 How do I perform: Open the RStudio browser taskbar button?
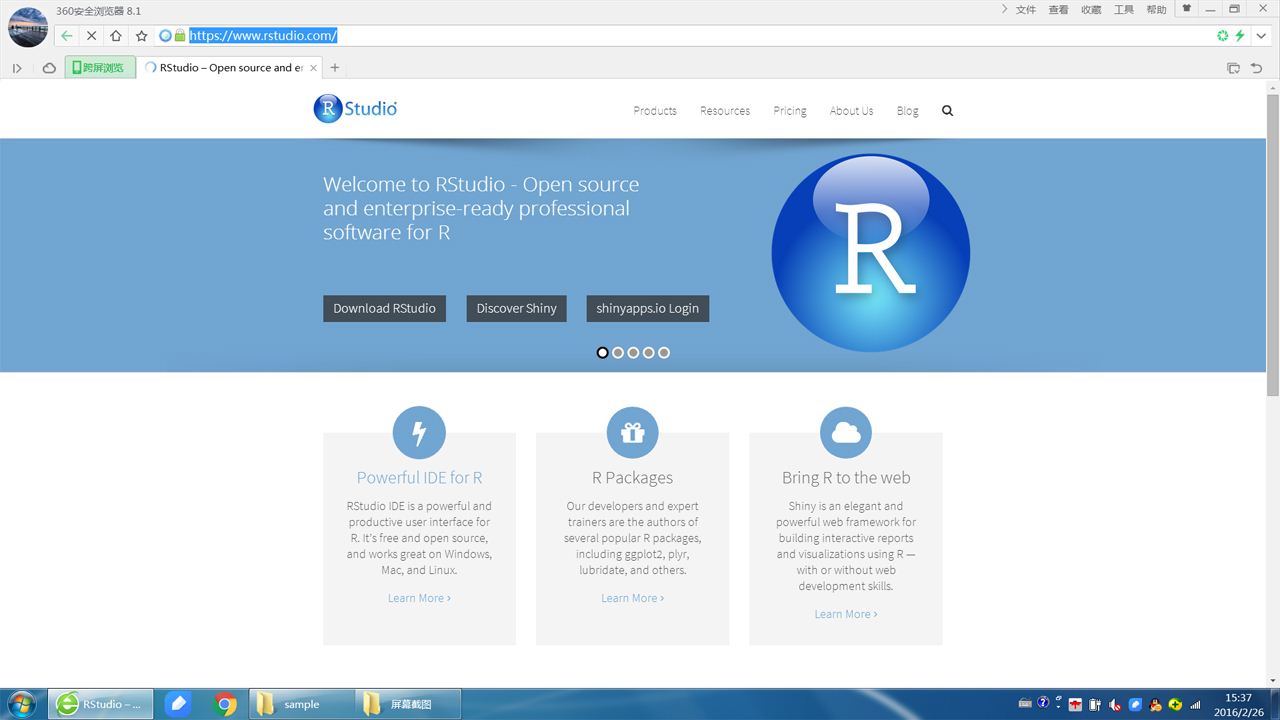(103, 704)
